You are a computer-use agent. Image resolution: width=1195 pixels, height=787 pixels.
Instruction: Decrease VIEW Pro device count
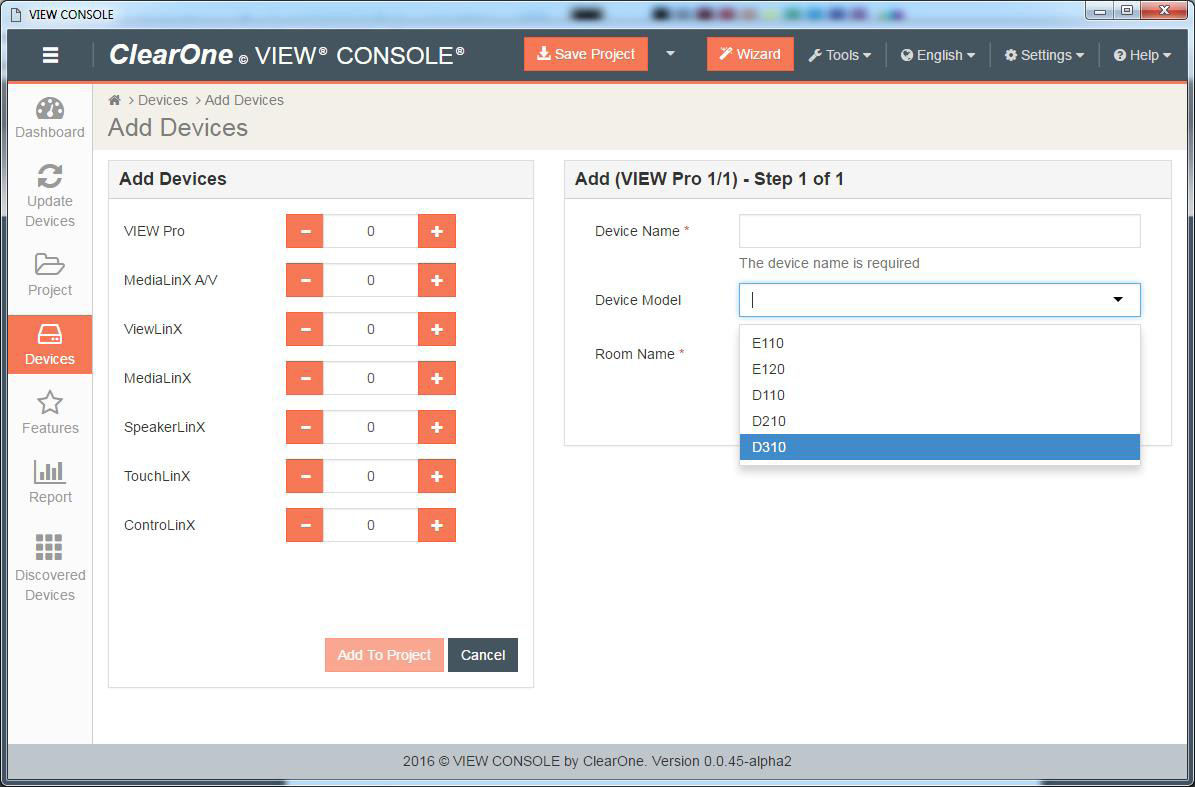pyautogui.click(x=305, y=231)
